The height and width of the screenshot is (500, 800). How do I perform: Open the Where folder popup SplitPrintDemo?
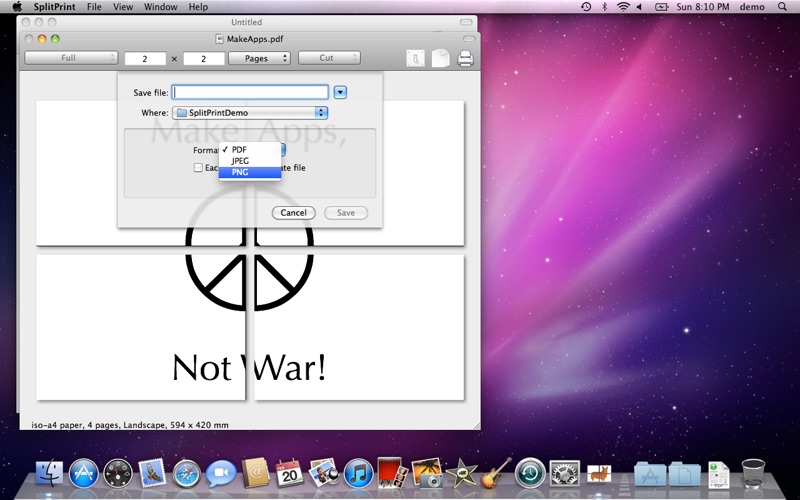tap(250, 113)
